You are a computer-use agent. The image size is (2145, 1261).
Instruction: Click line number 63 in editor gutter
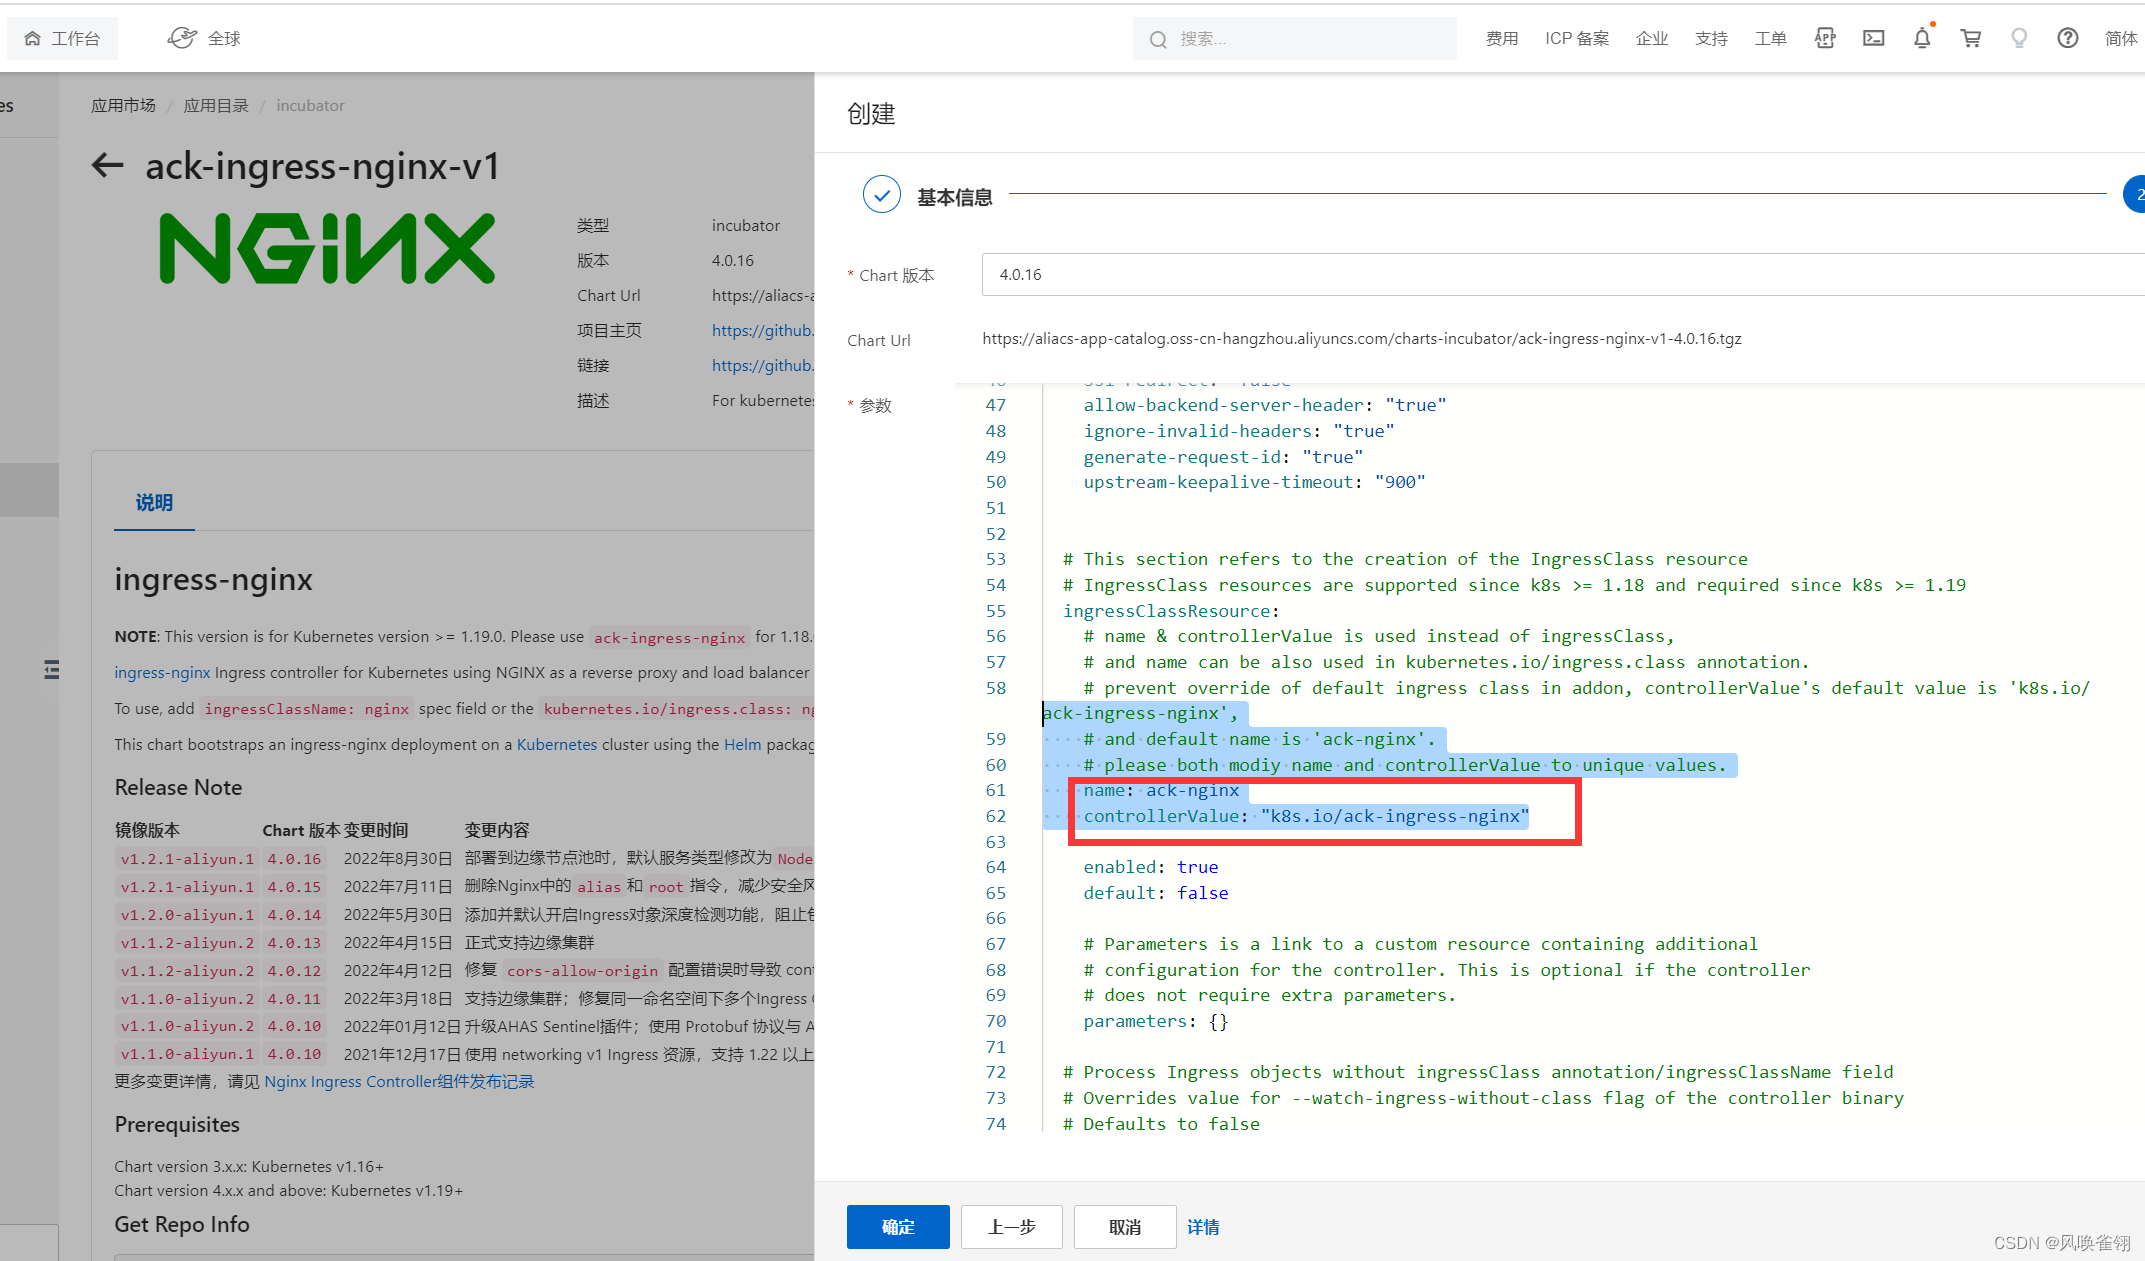tap(995, 842)
